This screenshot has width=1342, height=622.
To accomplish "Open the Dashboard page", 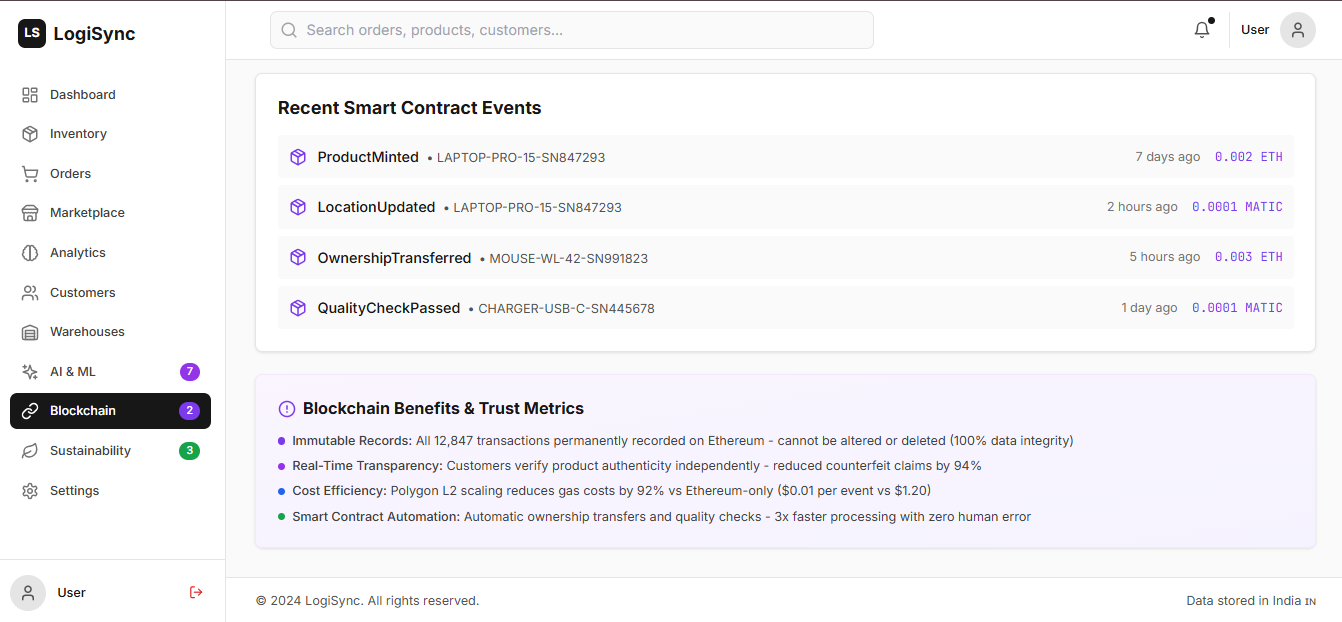I will 83,95.
